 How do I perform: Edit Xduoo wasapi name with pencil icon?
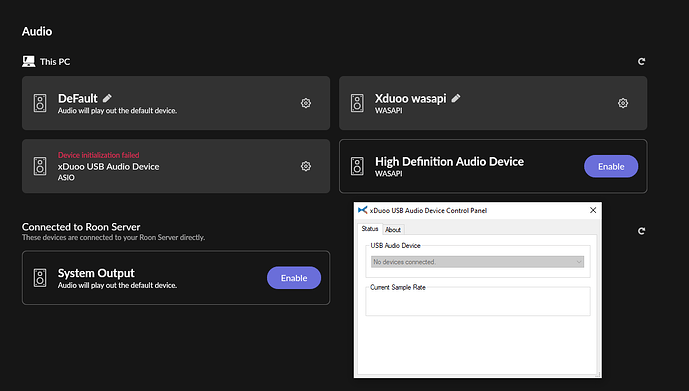tap(456, 98)
